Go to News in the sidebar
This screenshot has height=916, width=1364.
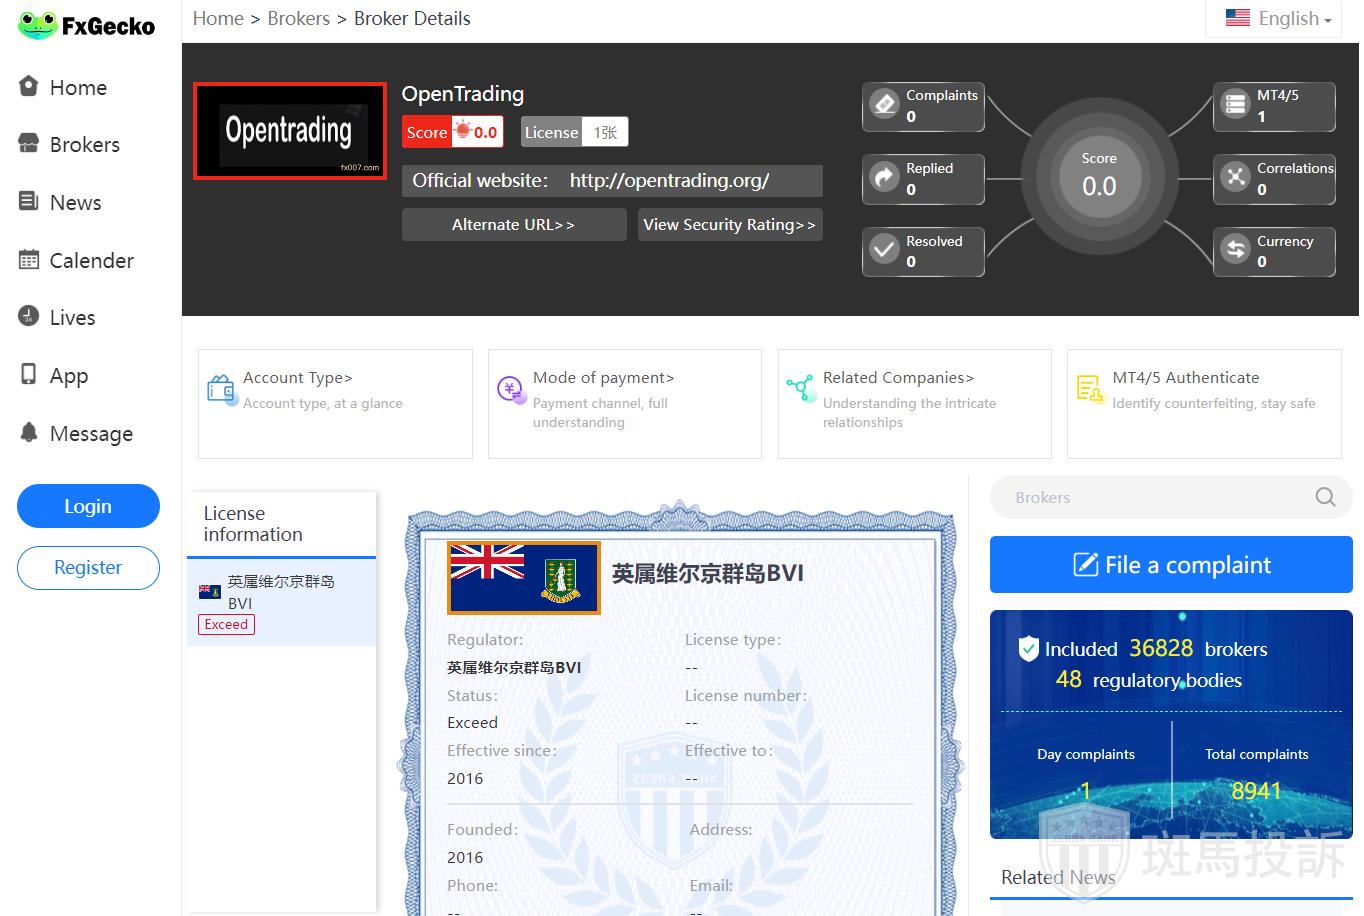pos(75,203)
